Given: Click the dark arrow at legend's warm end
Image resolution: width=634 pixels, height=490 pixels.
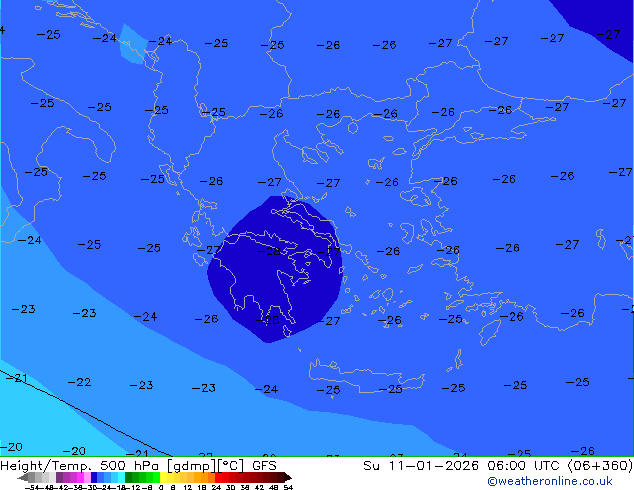Looking at the screenshot, I should point(288,477).
